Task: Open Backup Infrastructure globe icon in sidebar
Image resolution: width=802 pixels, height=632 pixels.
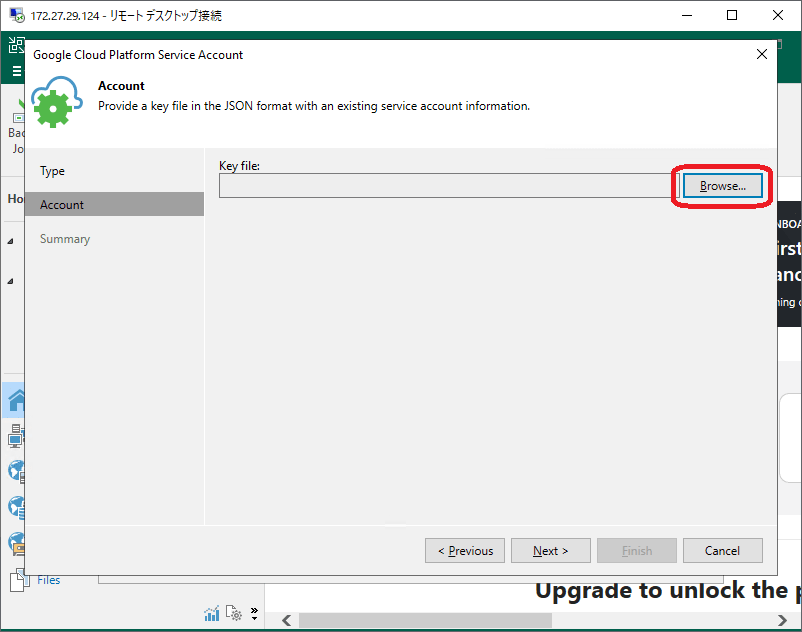Action: coord(16,471)
